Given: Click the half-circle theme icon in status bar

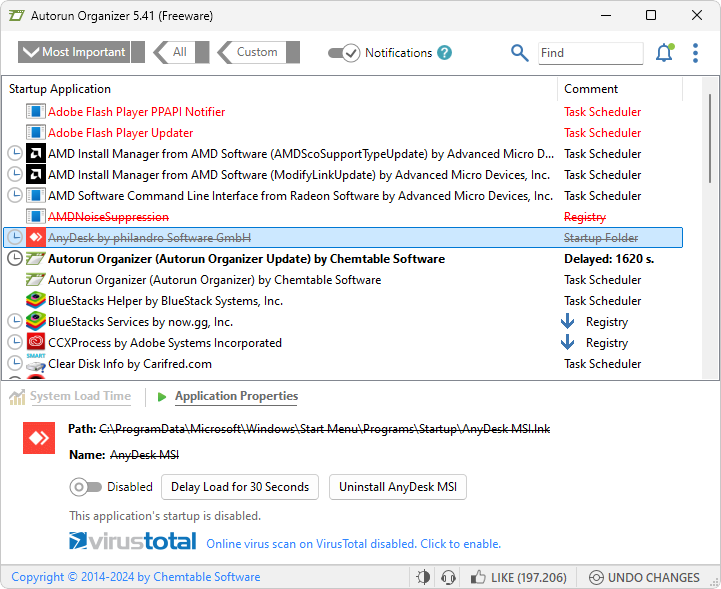Looking at the screenshot, I should click(423, 577).
